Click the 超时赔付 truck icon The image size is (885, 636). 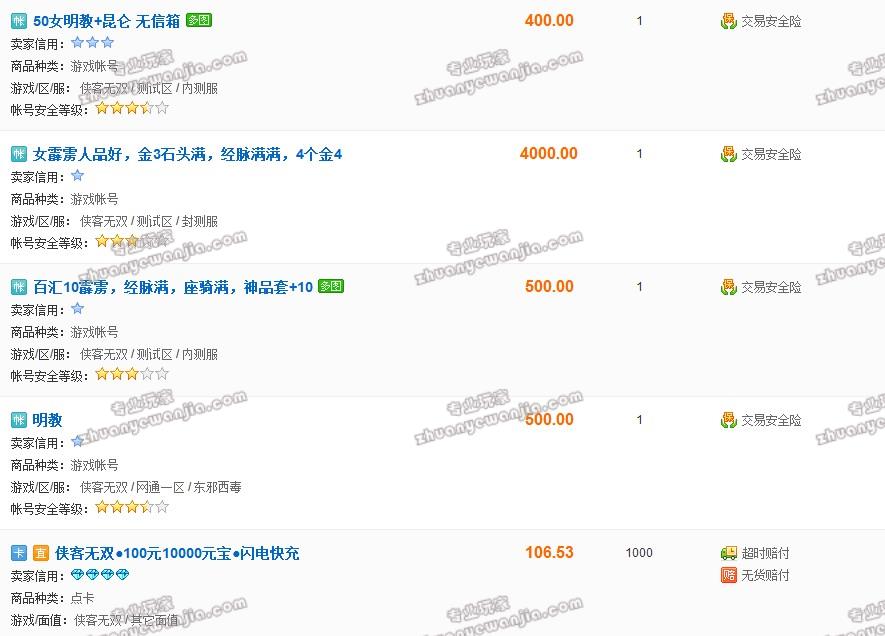[729, 553]
